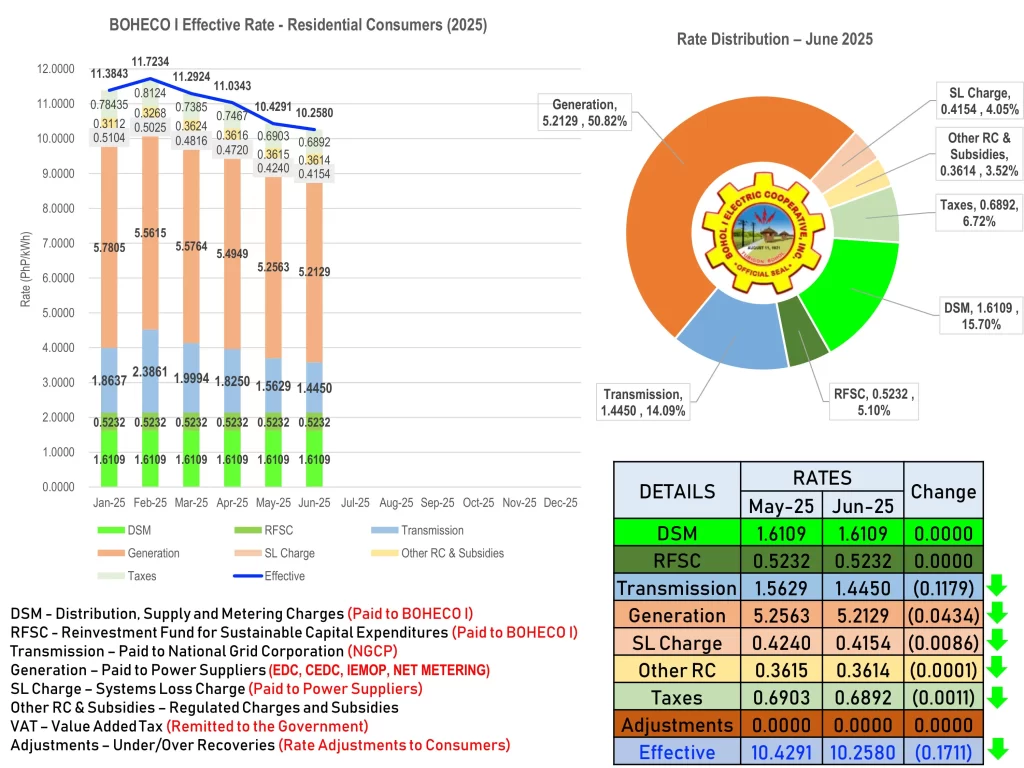Click the Generation orange legend swatch
The width and height of the screenshot is (1024, 768).
click(x=109, y=553)
